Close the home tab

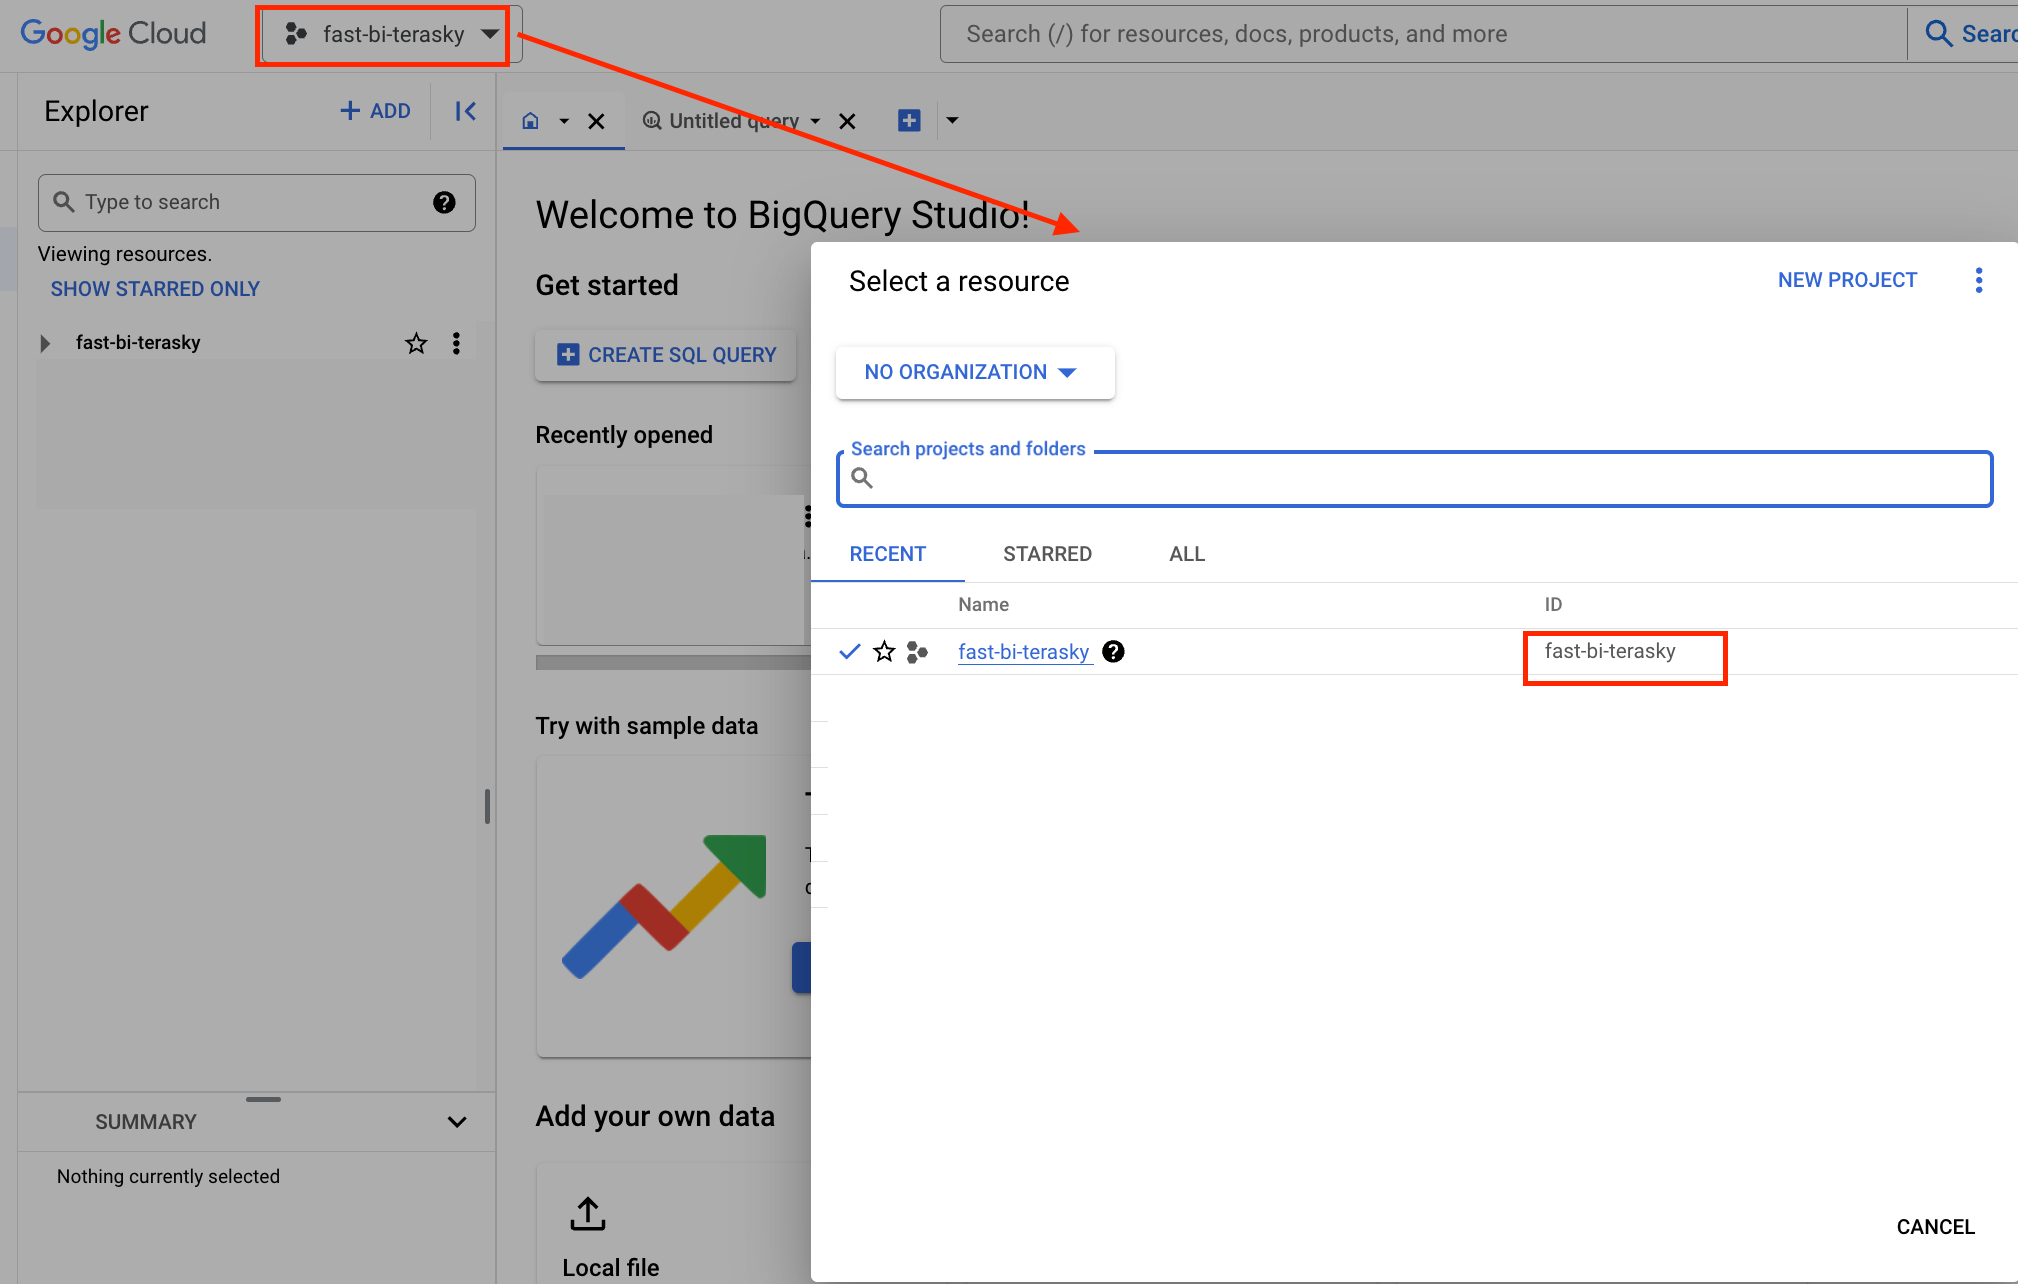596,121
